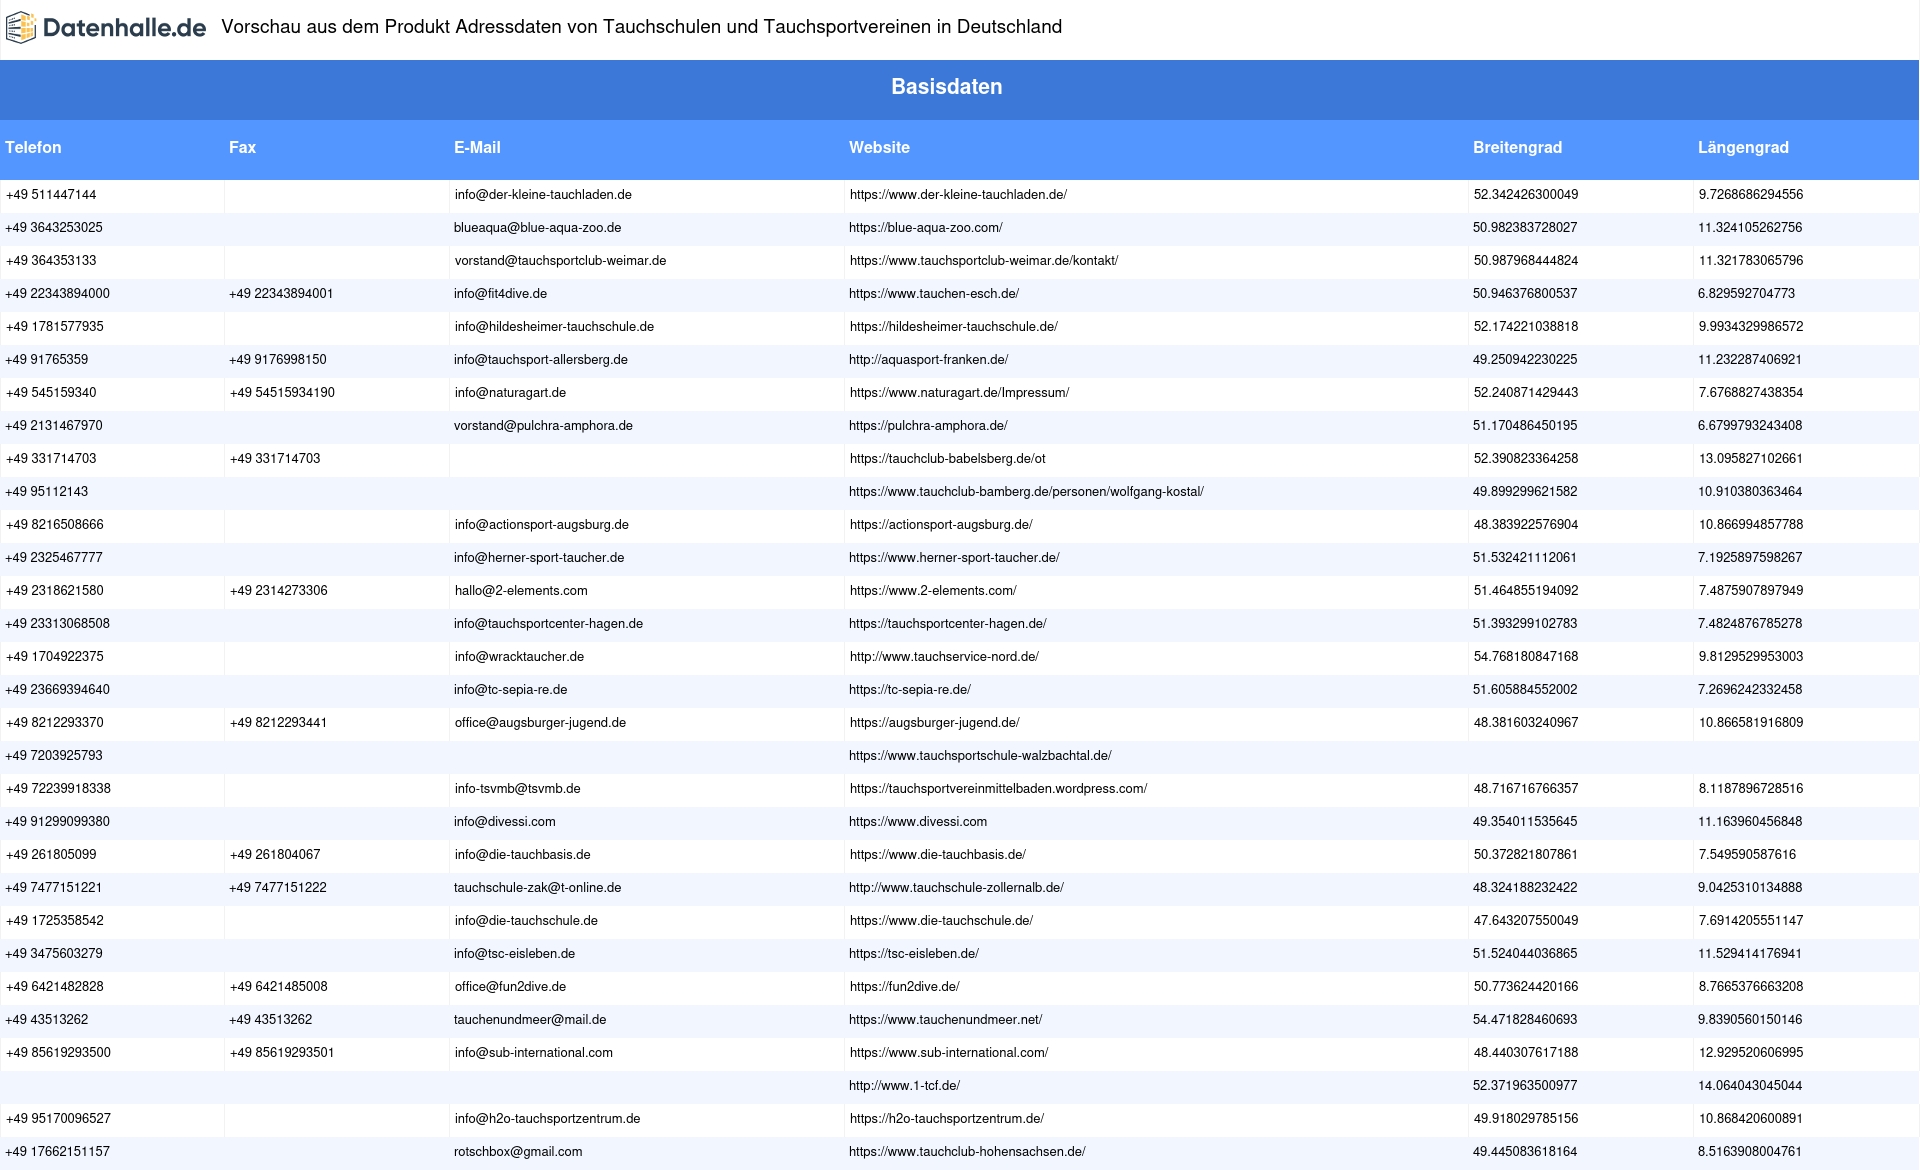
Task: Select email info@fit4dive.de
Action: tap(500, 294)
